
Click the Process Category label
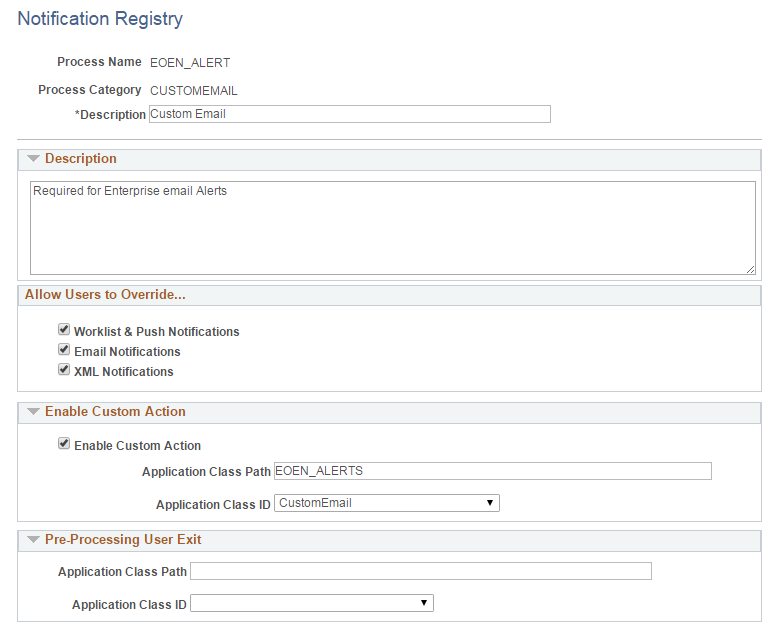pyautogui.click(x=90, y=90)
